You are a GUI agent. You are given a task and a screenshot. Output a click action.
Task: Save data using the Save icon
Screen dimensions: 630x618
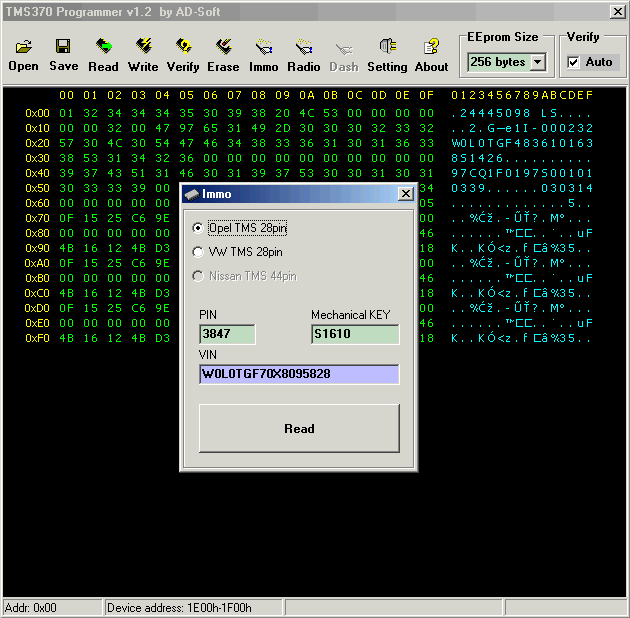(x=63, y=55)
